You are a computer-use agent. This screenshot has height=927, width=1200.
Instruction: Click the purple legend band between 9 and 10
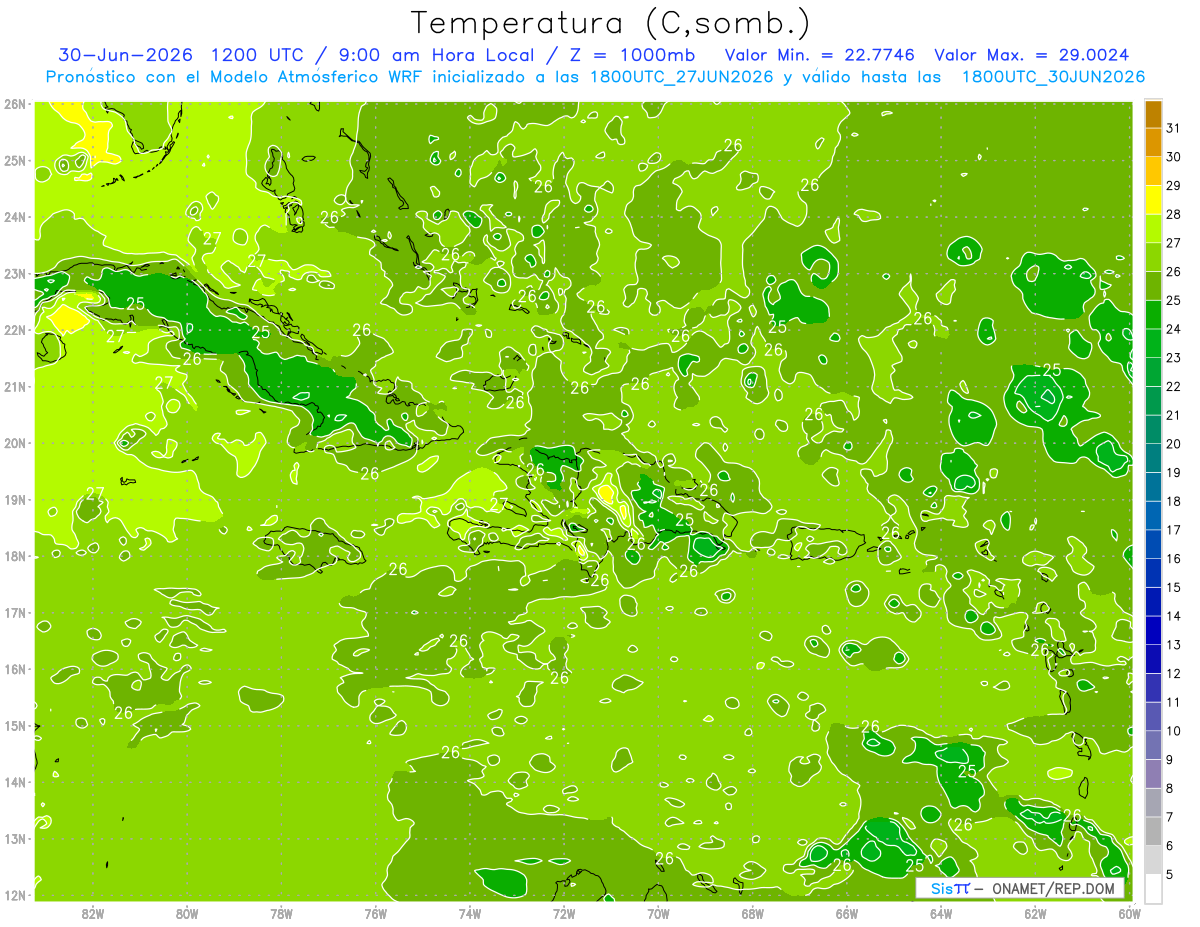tap(1153, 745)
